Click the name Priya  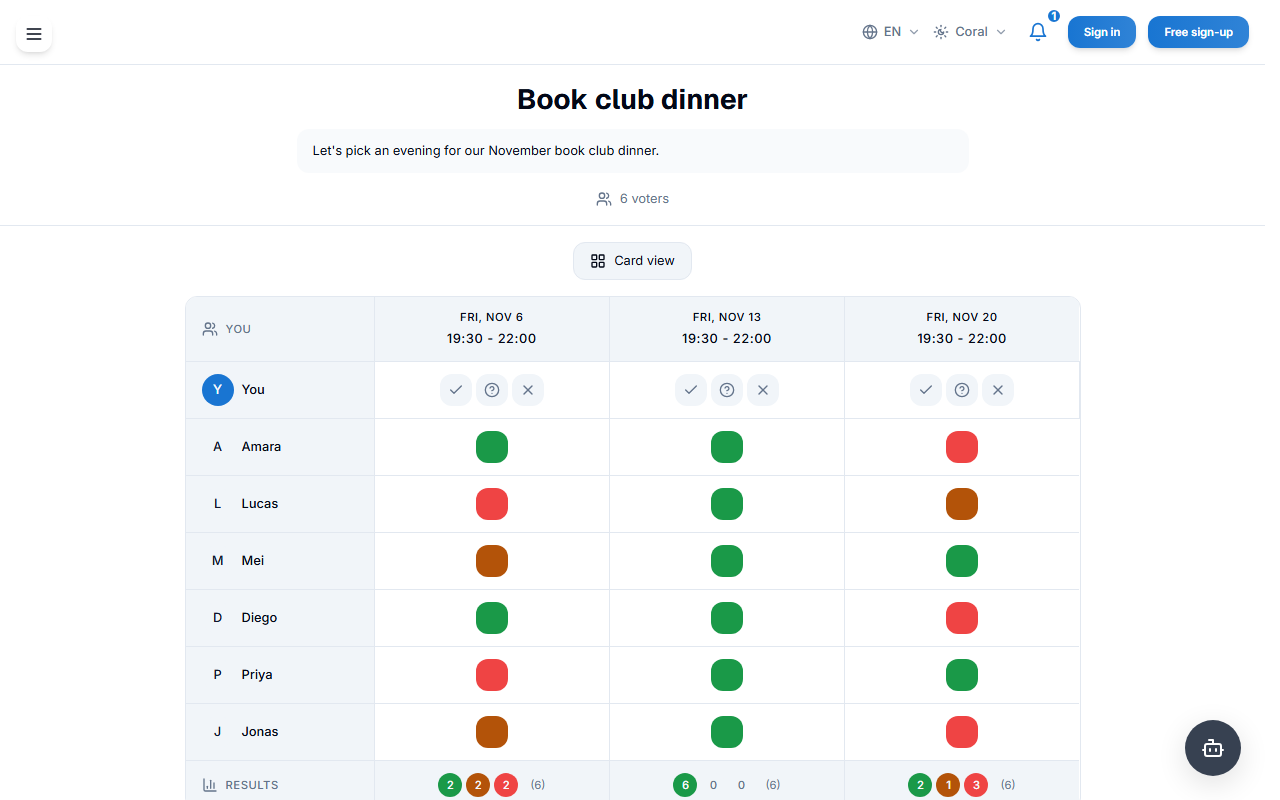(x=257, y=675)
